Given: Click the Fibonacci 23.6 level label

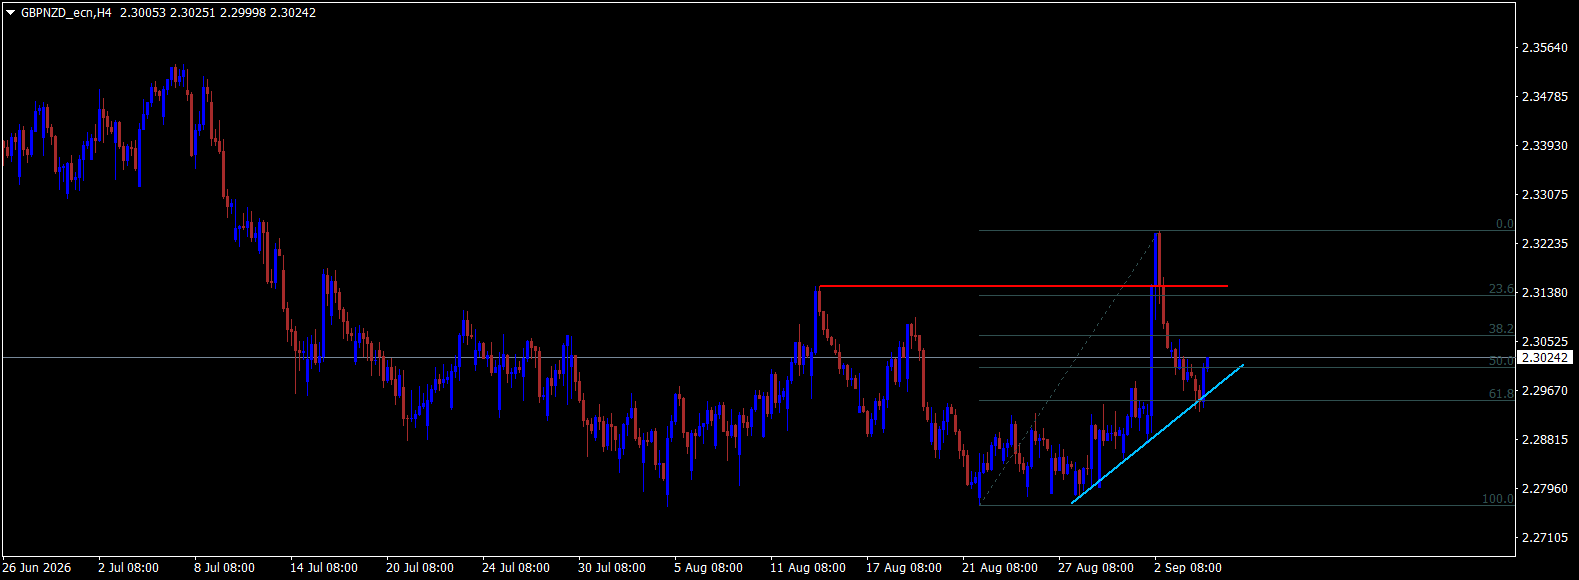Looking at the screenshot, I should [x=1501, y=289].
